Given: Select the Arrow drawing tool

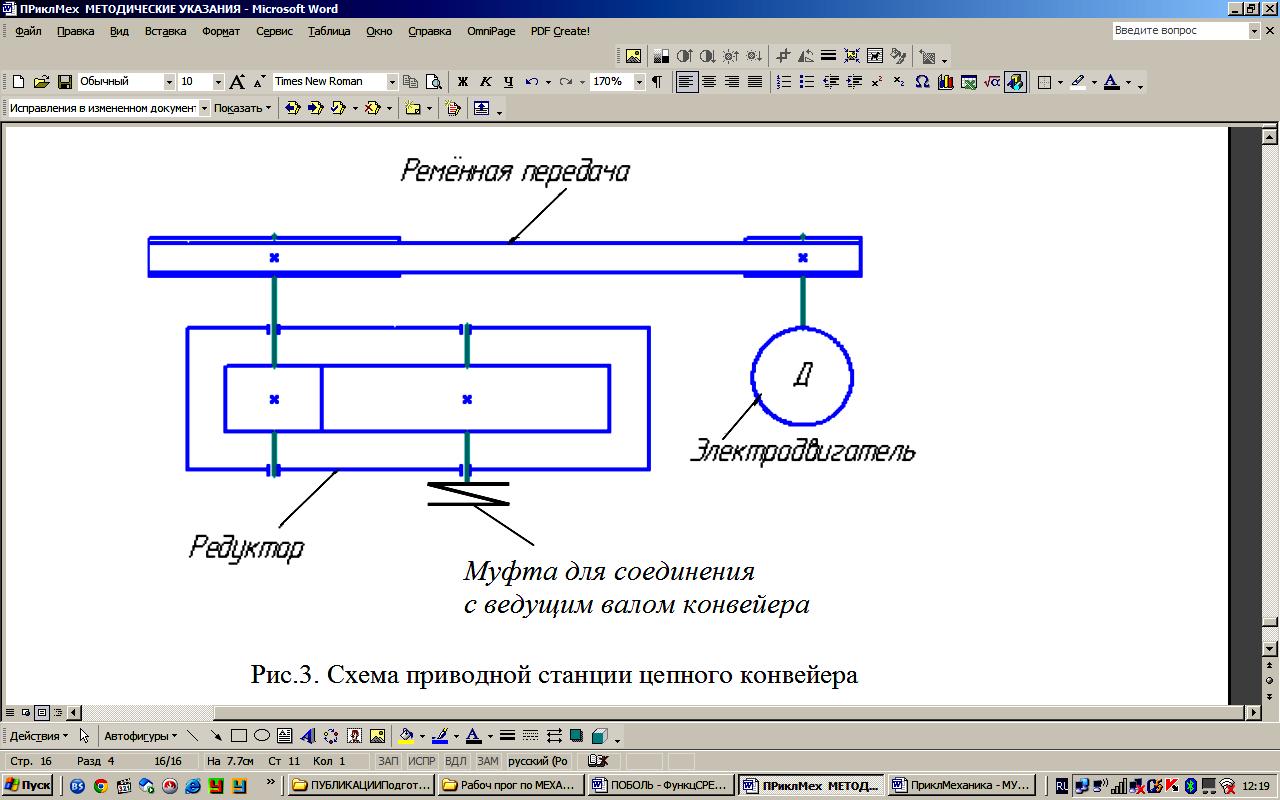Looking at the screenshot, I should pyautogui.click(x=216, y=736).
